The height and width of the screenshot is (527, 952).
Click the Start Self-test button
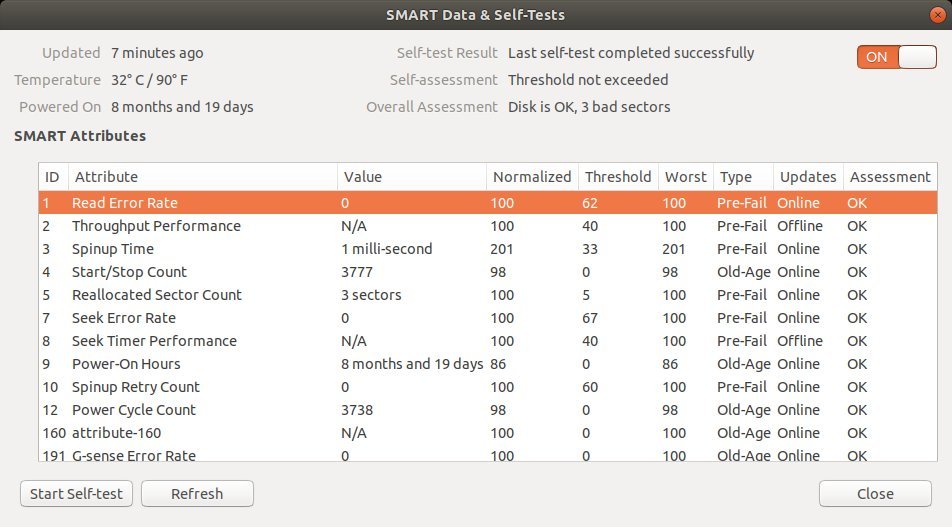click(x=76, y=493)
